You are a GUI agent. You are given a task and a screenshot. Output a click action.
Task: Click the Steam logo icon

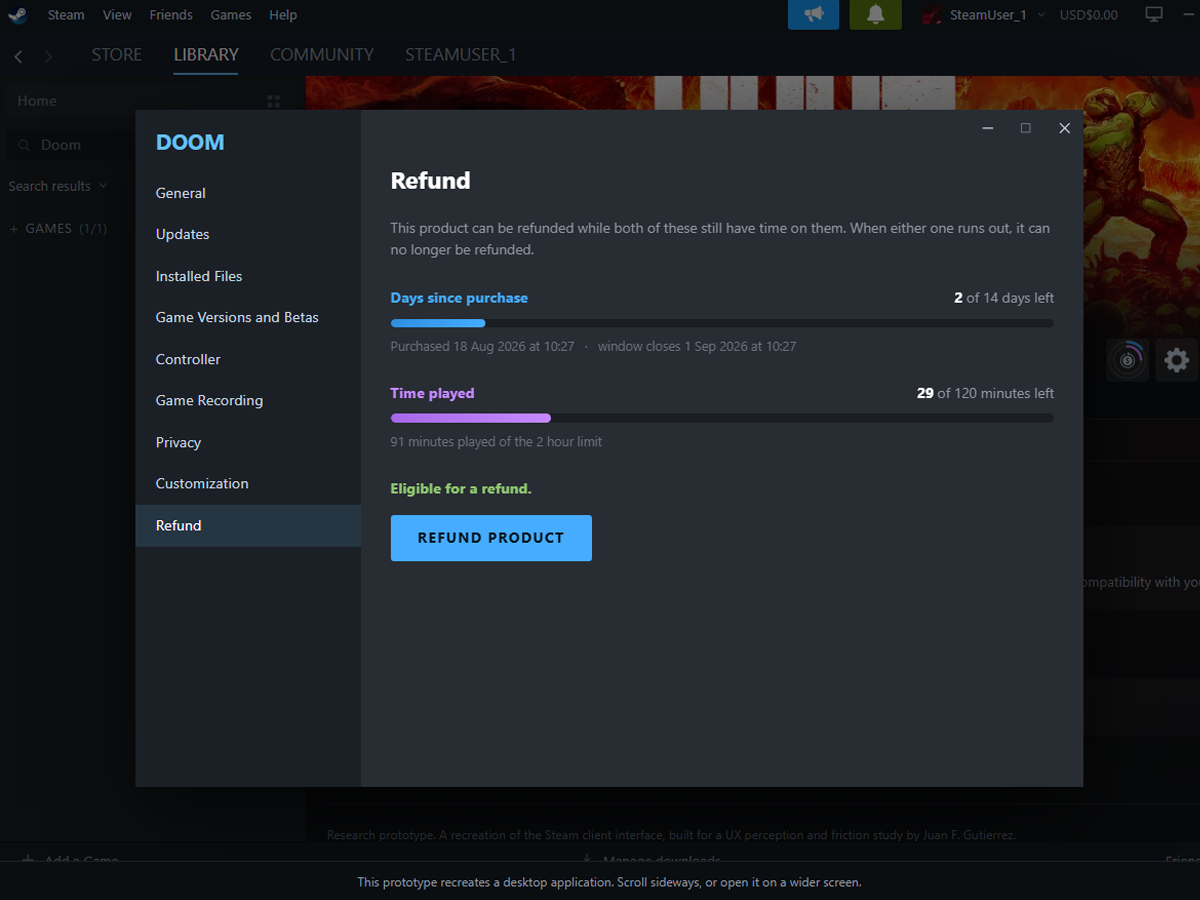click(x=17, y=15)
